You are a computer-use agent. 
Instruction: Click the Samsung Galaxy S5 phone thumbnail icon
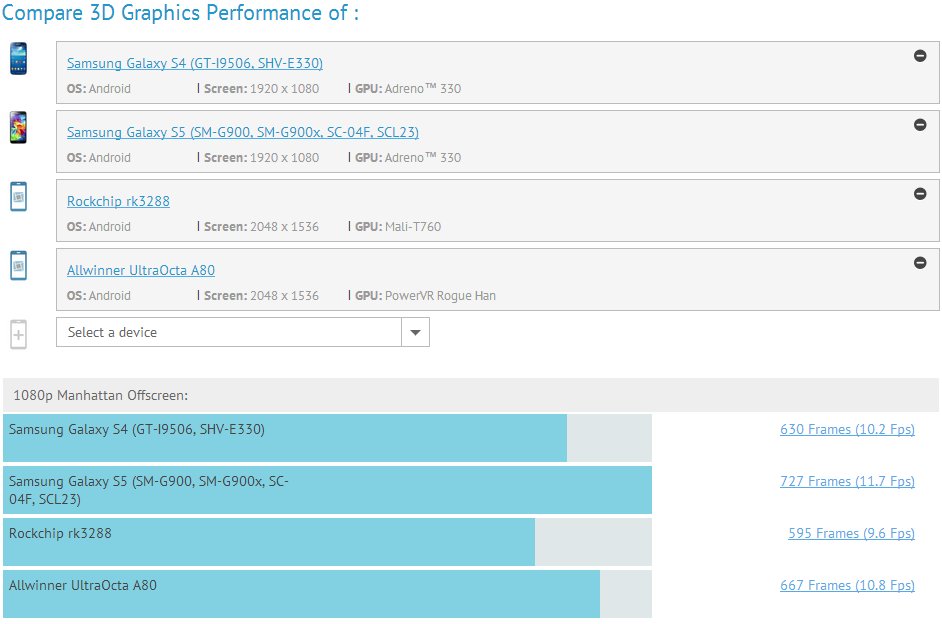coord(18,128)
